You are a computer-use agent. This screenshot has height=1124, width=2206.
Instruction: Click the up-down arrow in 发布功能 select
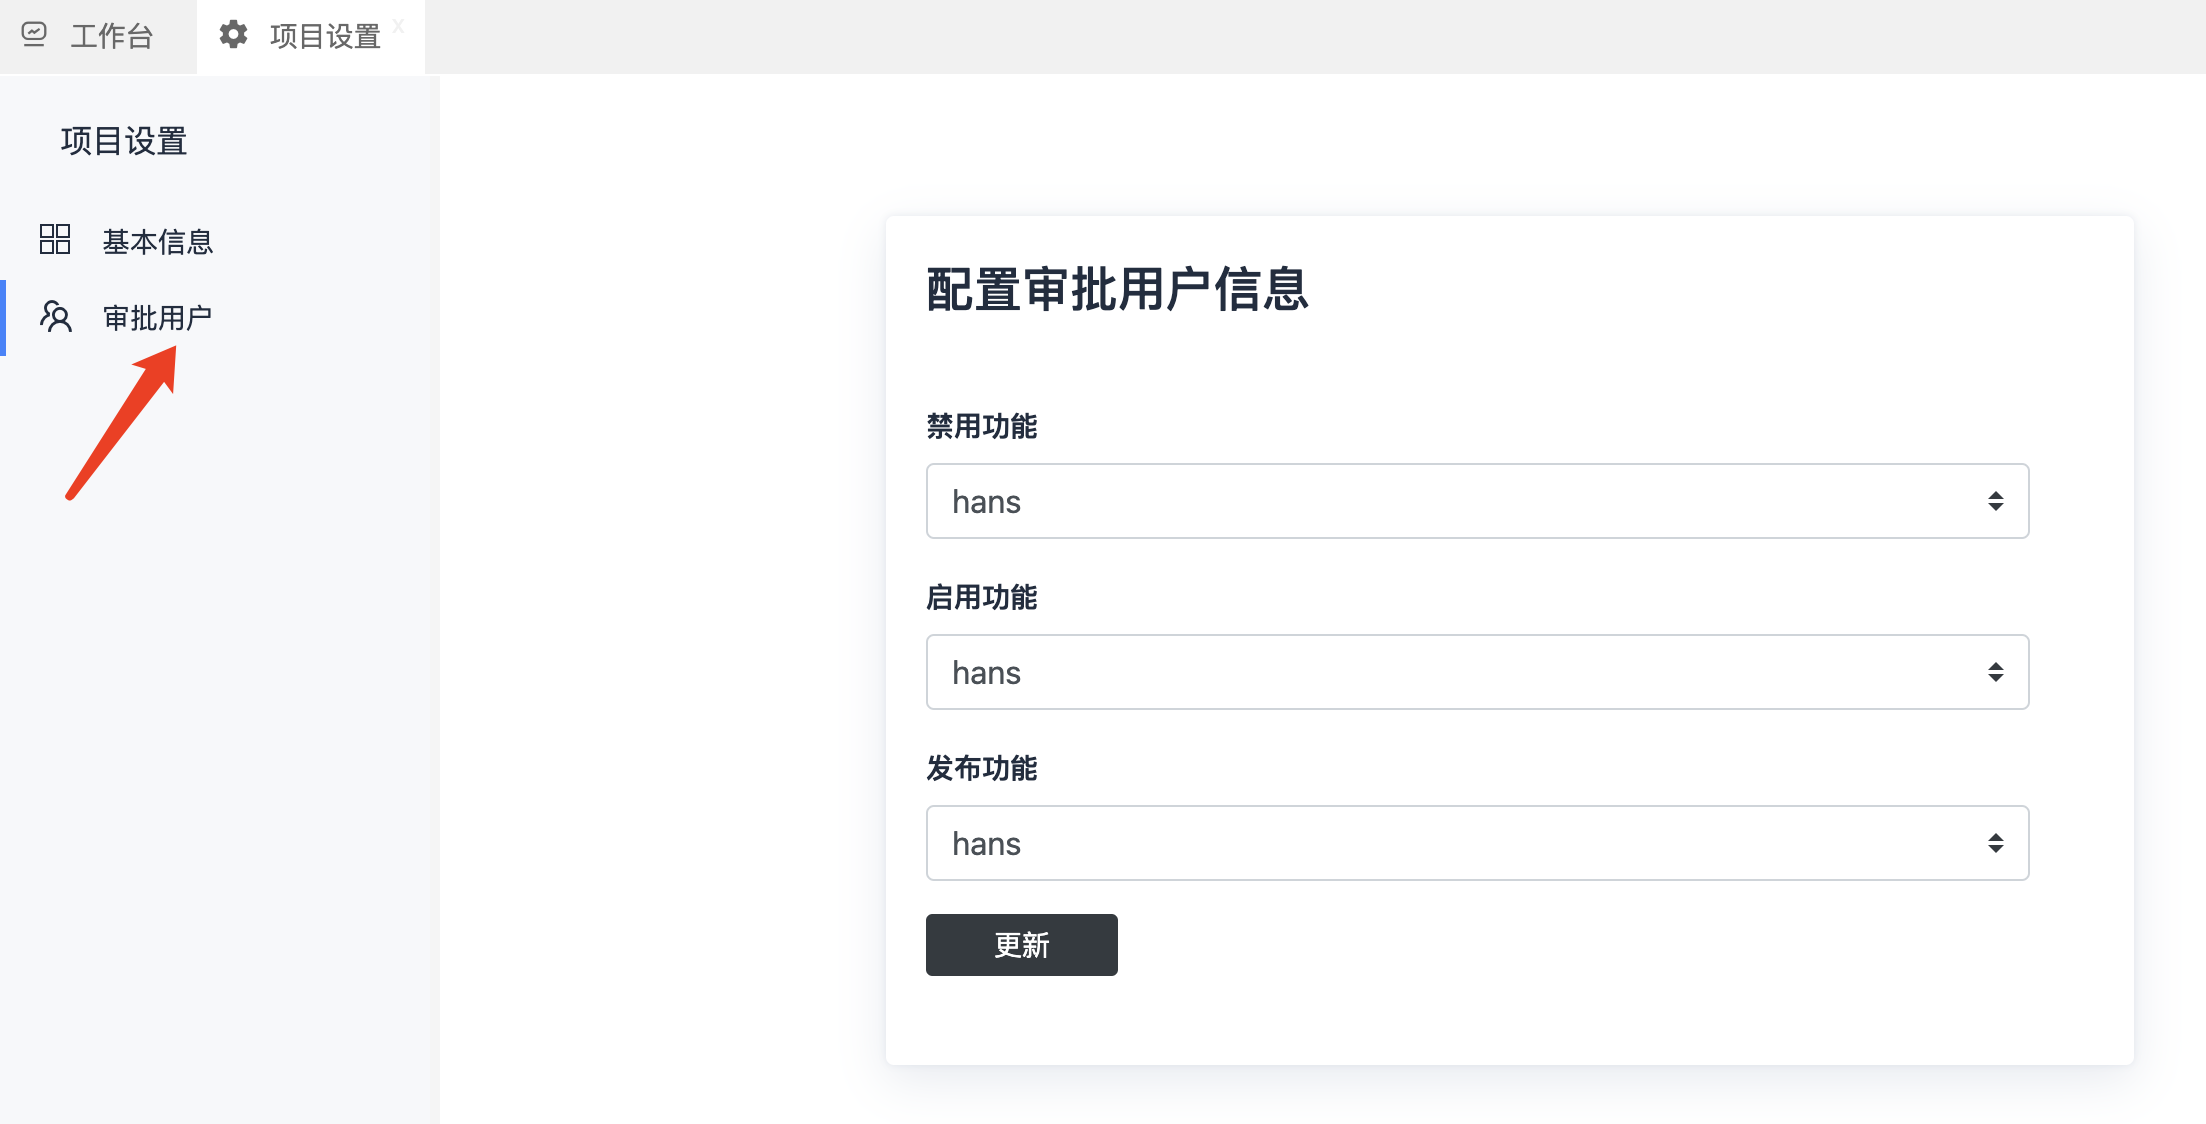1995,843
